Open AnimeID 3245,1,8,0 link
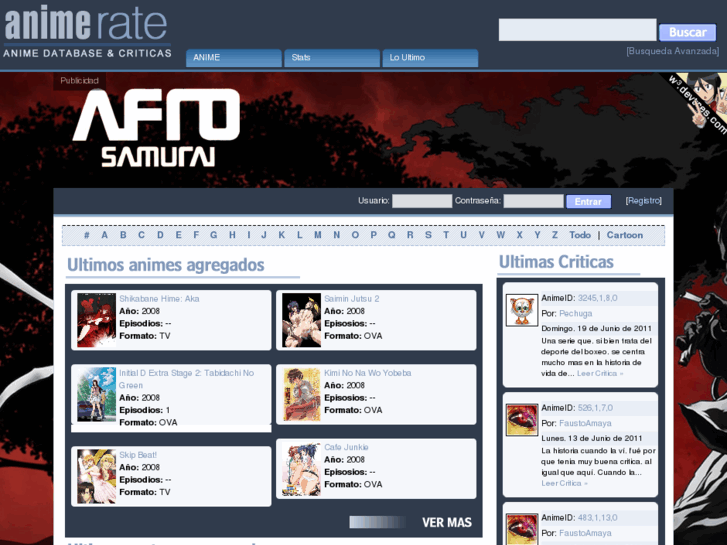The image size is (727, 545). coord(597,298)
